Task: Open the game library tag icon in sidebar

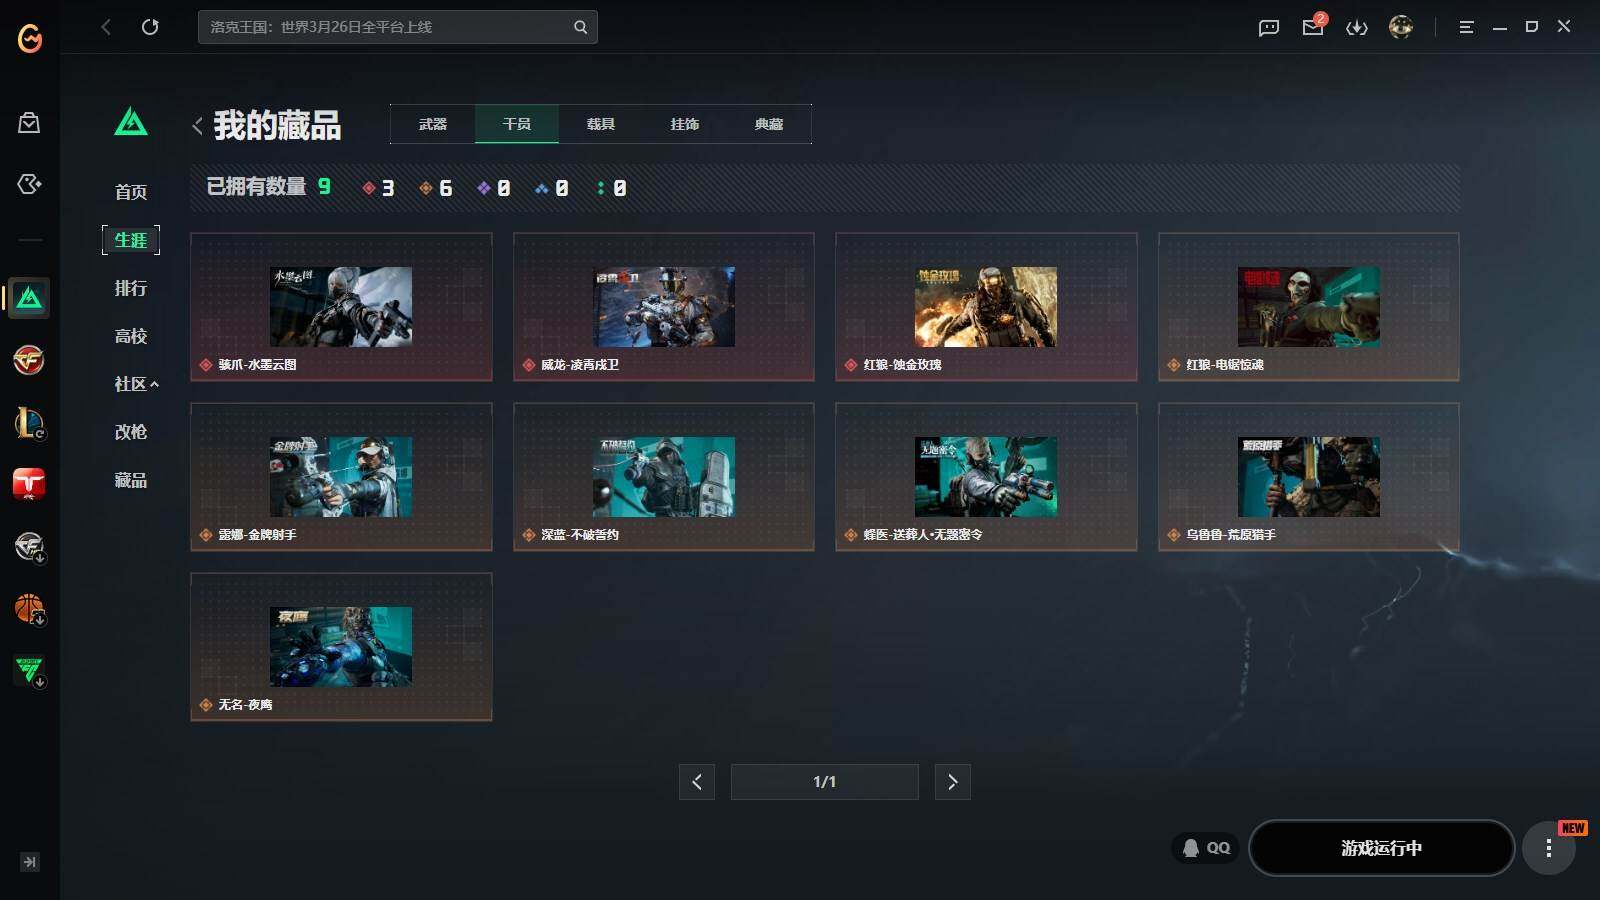Action: coord(29,184)
